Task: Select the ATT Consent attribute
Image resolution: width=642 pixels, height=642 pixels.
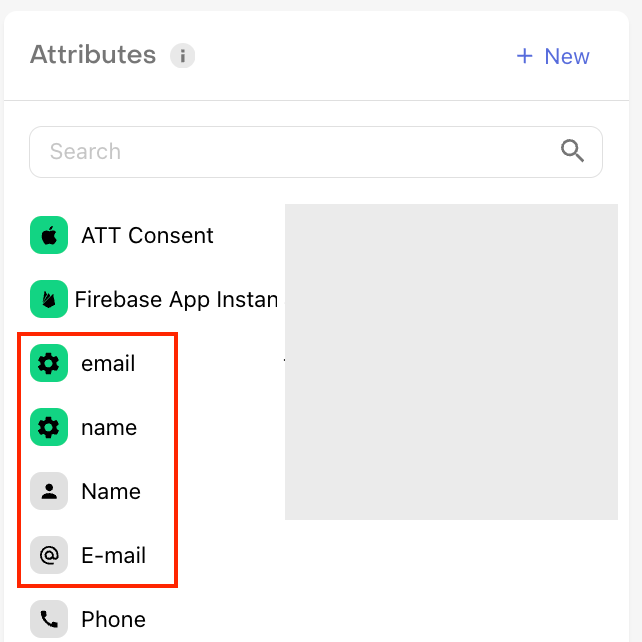Action: pyautogui.click(x=147, y=235)
